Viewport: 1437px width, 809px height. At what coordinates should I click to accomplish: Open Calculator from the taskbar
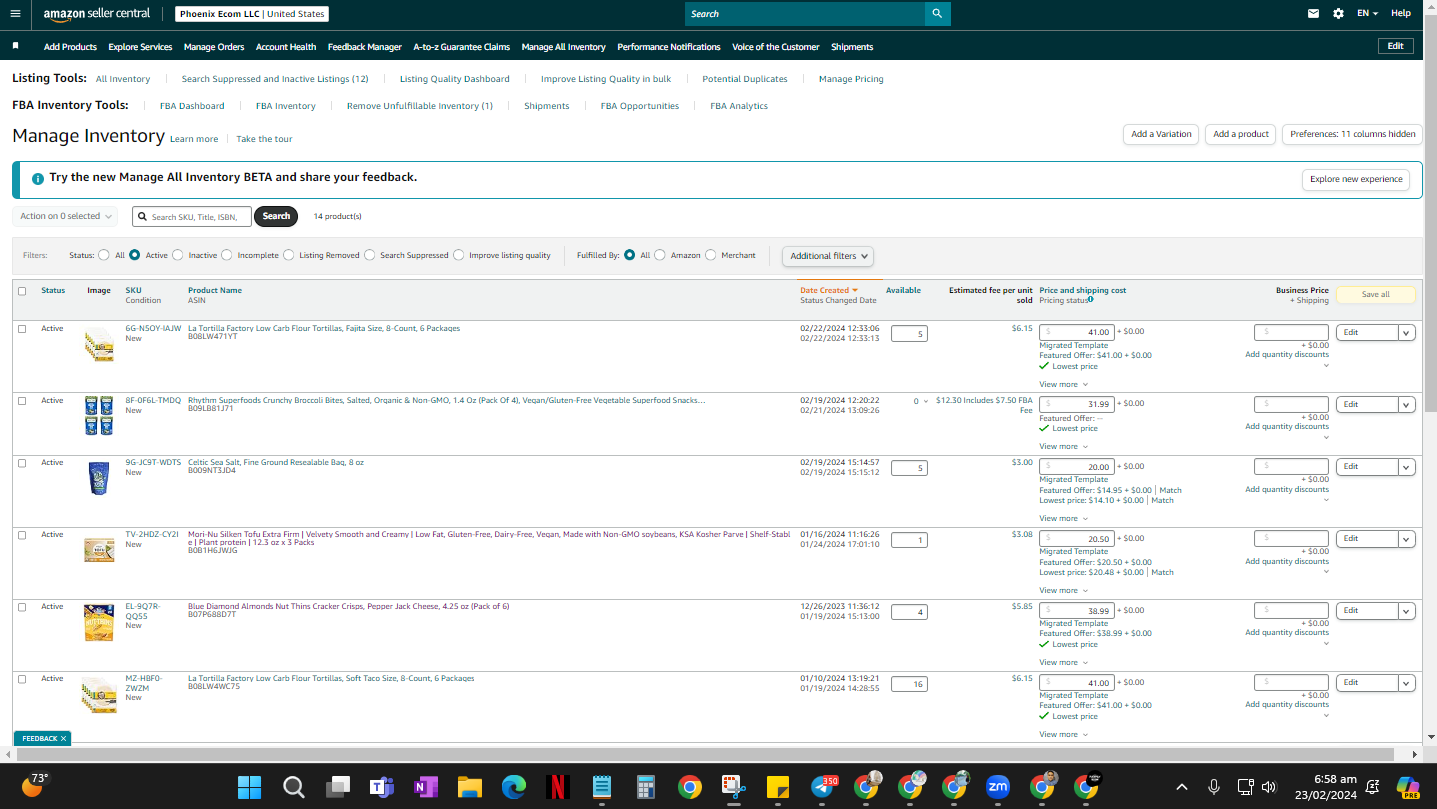pyautogui.click(x=645, y=787)
